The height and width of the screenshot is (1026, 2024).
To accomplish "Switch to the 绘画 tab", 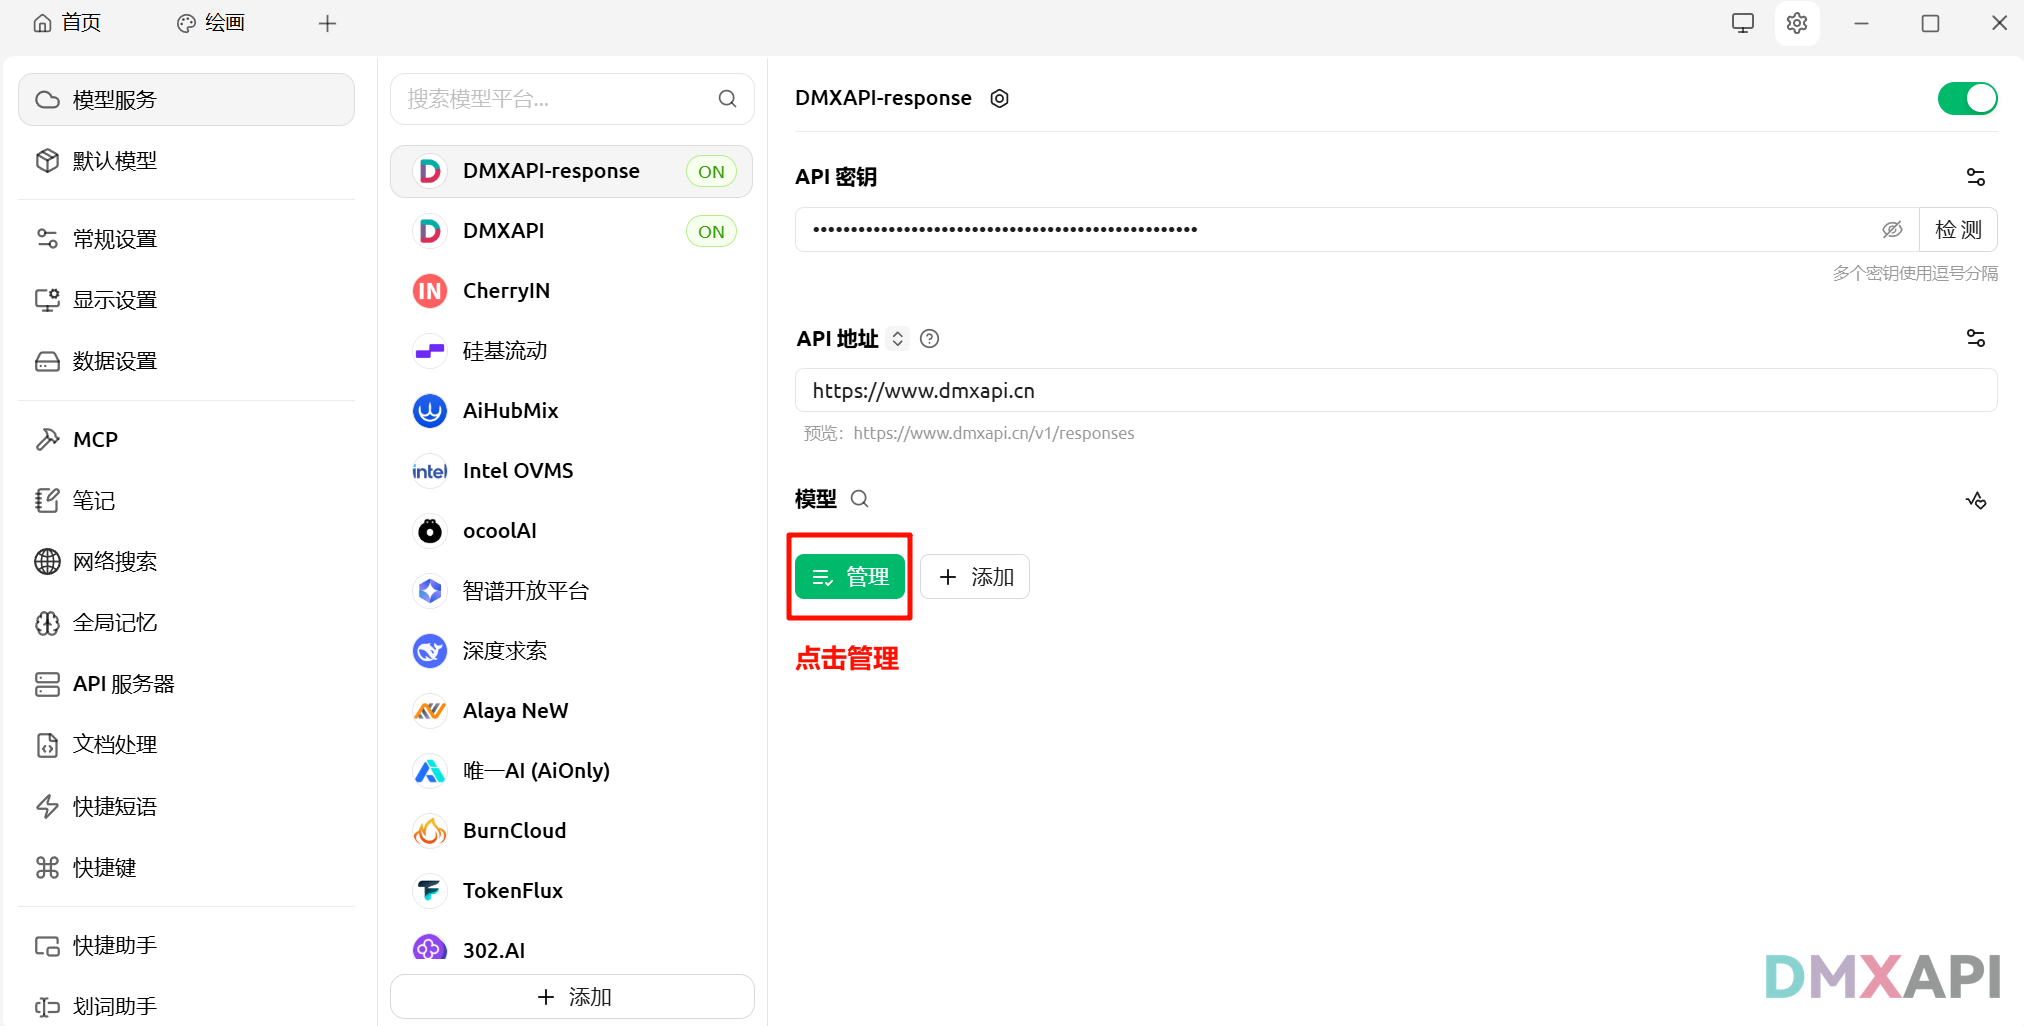I will click(210, 22).
